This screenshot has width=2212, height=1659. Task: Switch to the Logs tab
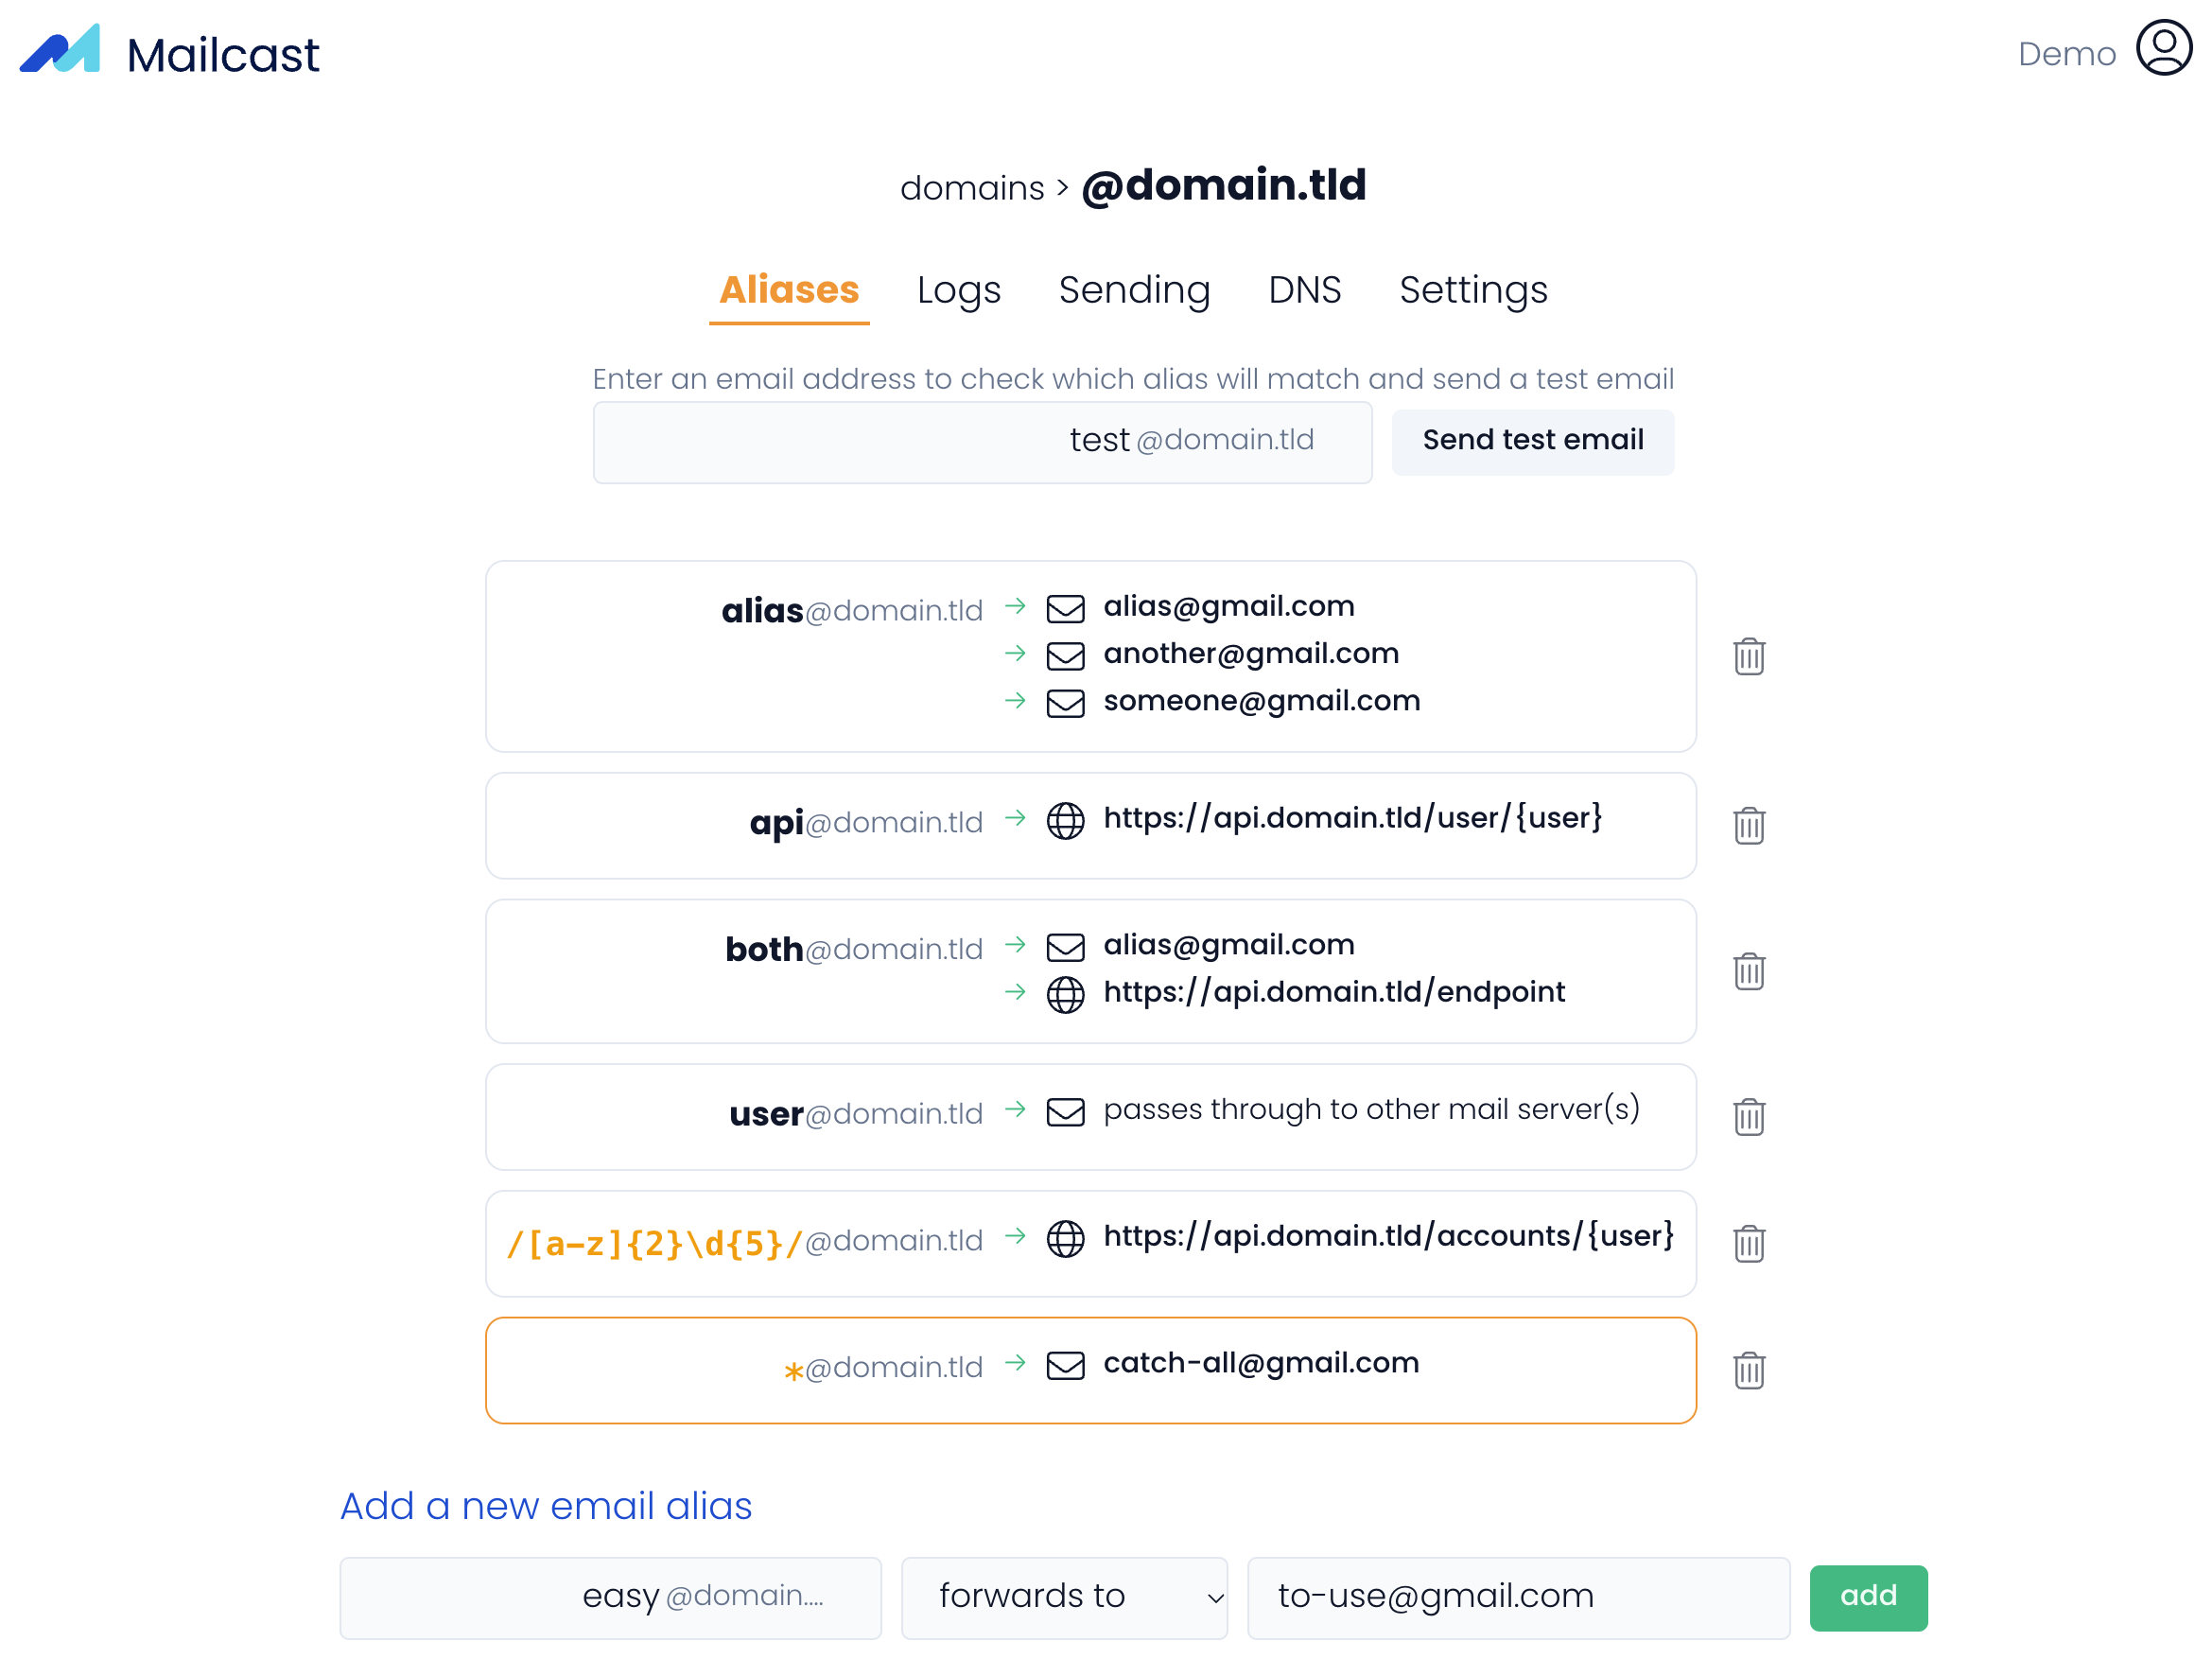click(x=958, y=290)
